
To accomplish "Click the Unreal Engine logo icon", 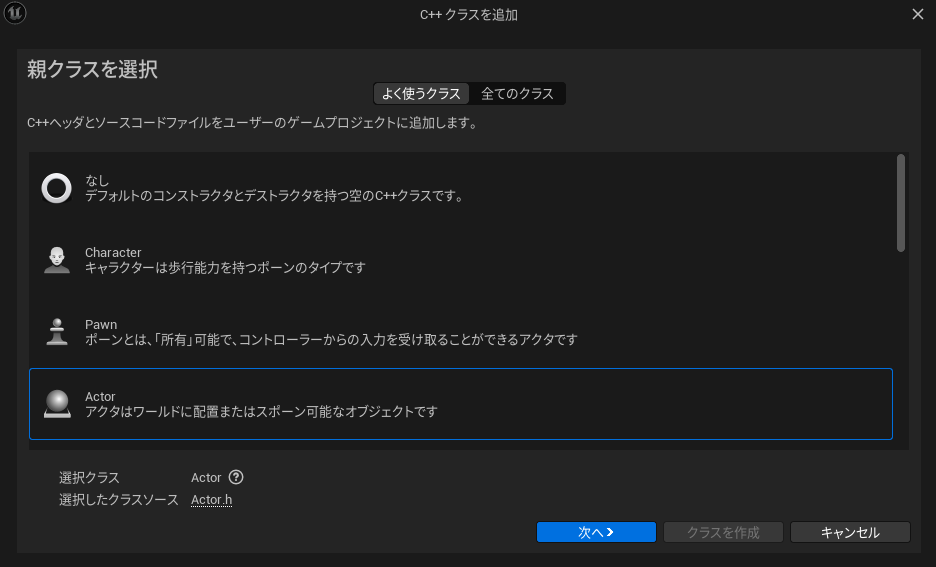I will tap(15, 13).
